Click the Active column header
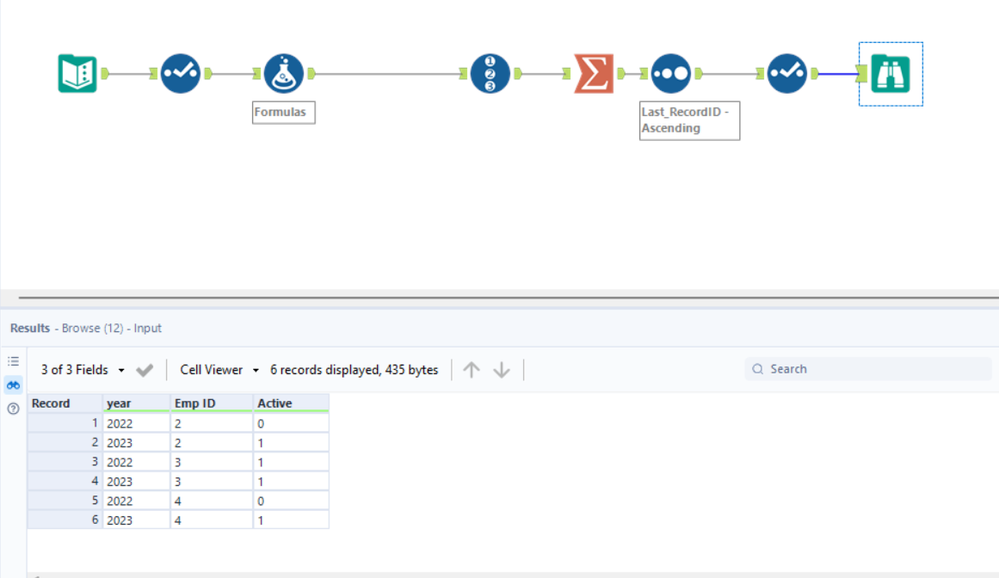 pyautogui.click(x=291, y=403)
